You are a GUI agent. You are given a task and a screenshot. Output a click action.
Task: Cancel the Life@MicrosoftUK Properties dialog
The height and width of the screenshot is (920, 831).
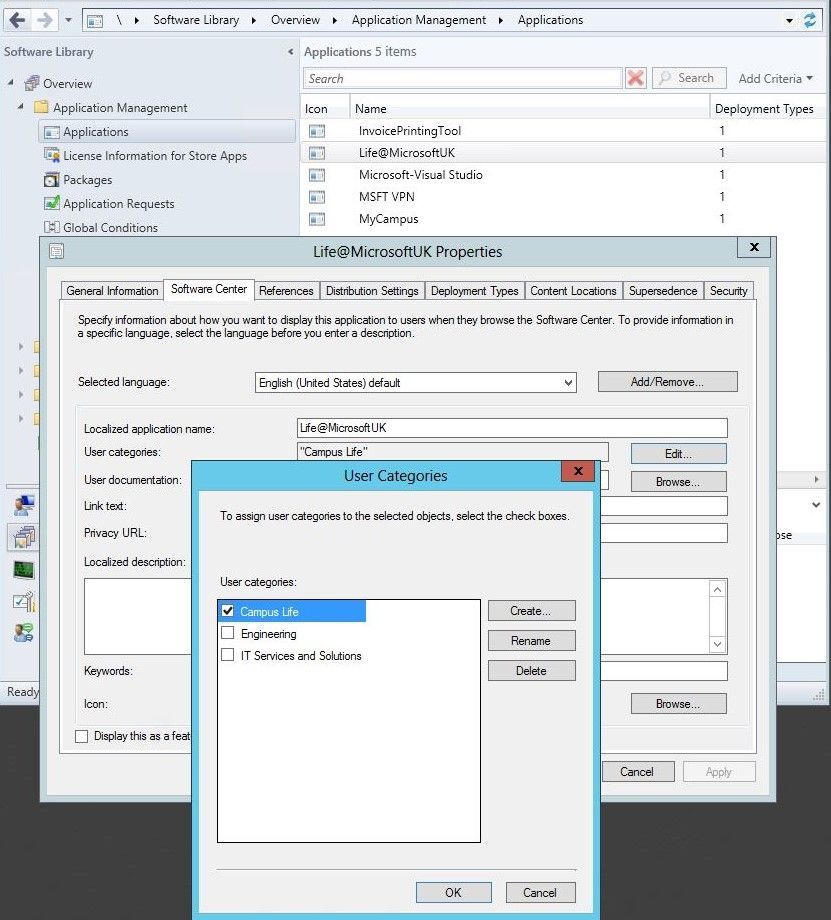(638, 772)
